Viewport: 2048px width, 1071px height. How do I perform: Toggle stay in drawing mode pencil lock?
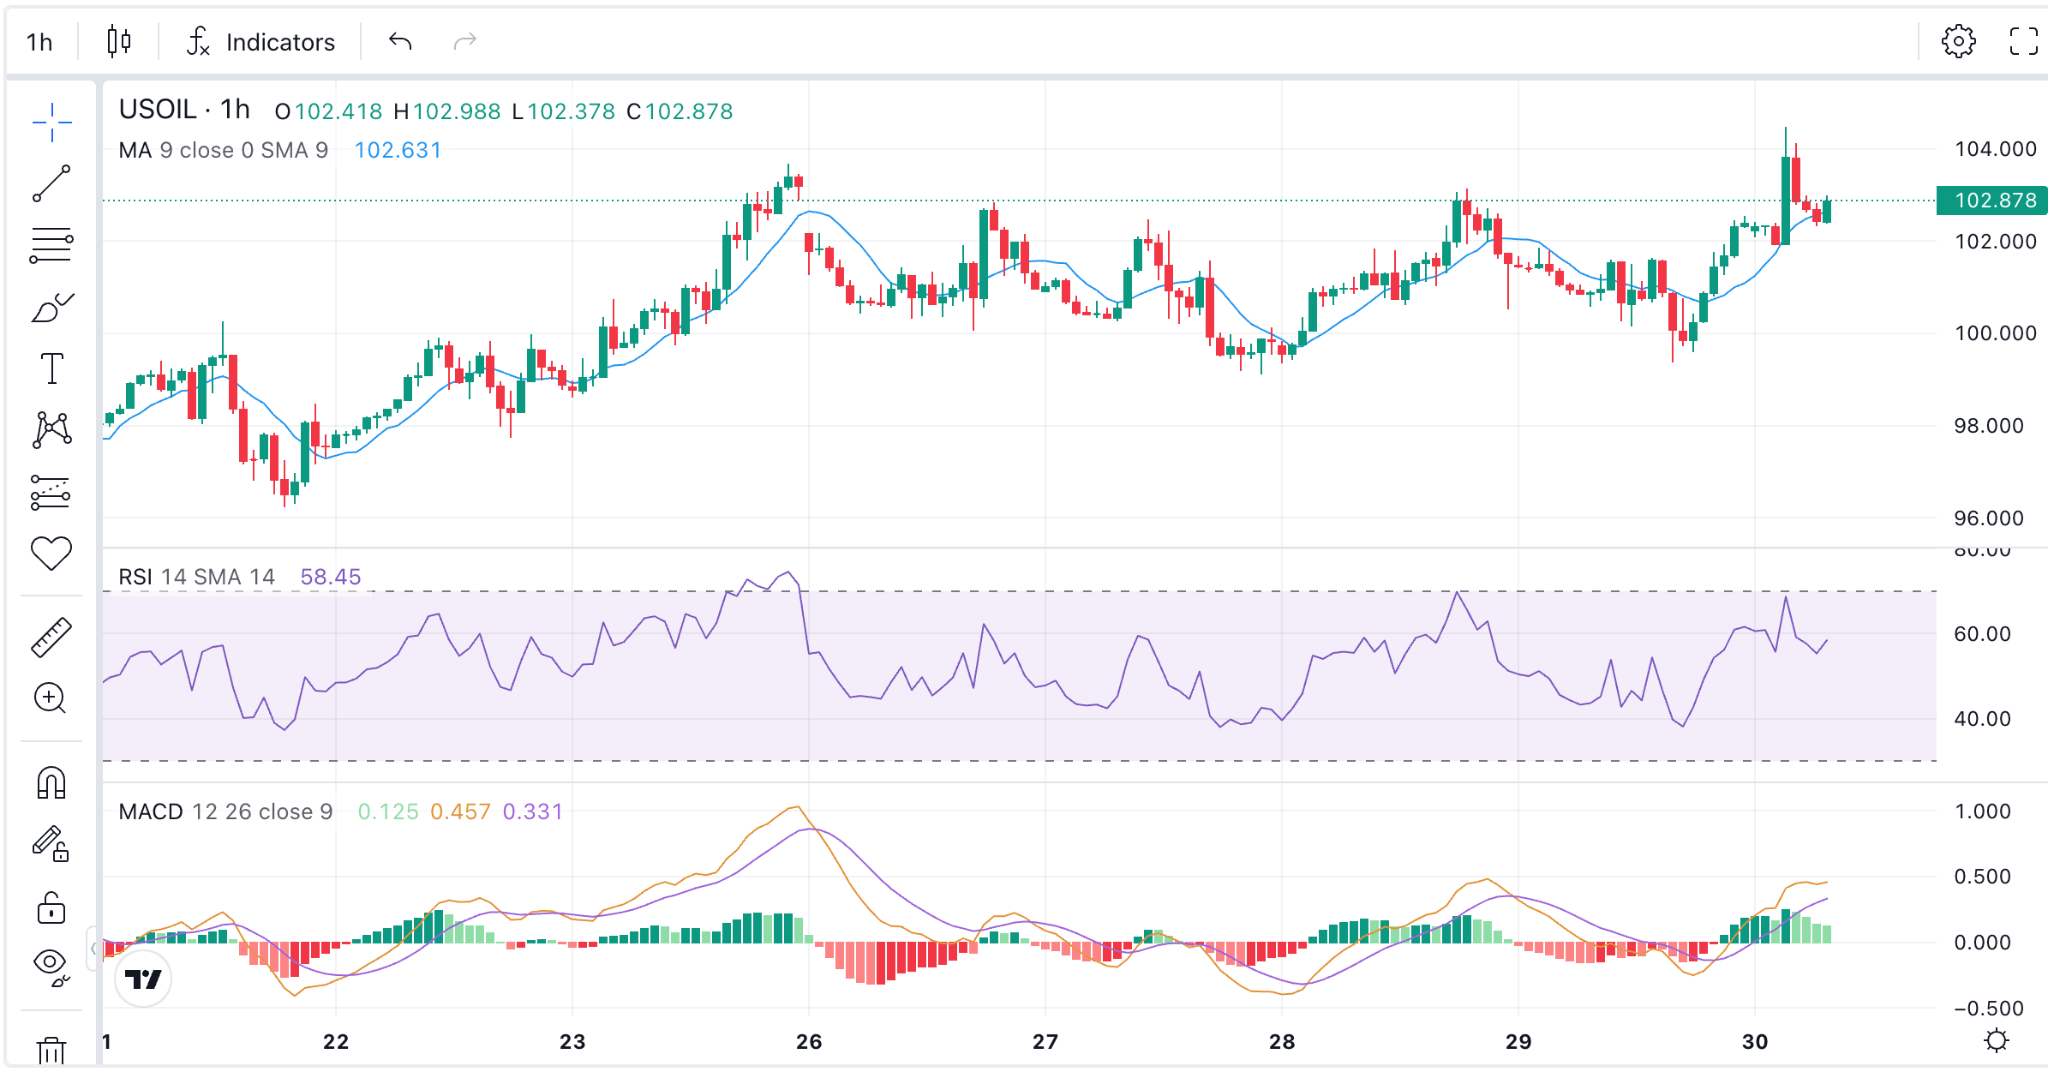[52, 845]
